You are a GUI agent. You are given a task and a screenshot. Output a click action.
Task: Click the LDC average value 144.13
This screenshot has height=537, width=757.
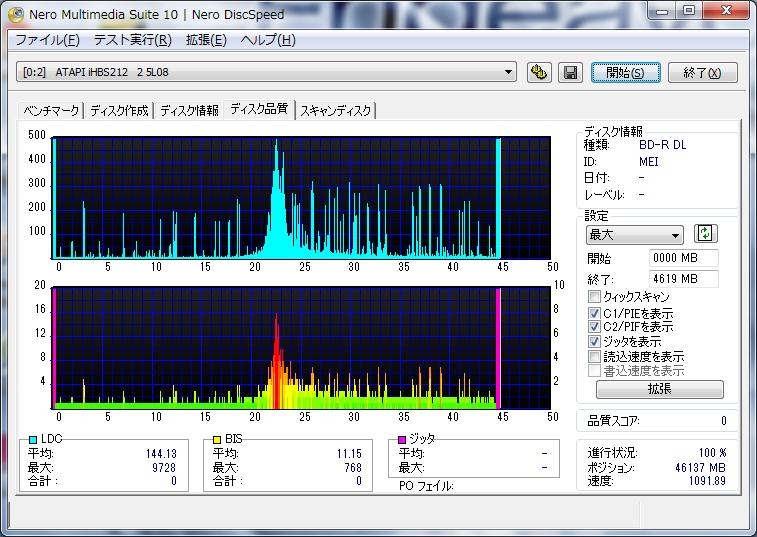[161, 454]
